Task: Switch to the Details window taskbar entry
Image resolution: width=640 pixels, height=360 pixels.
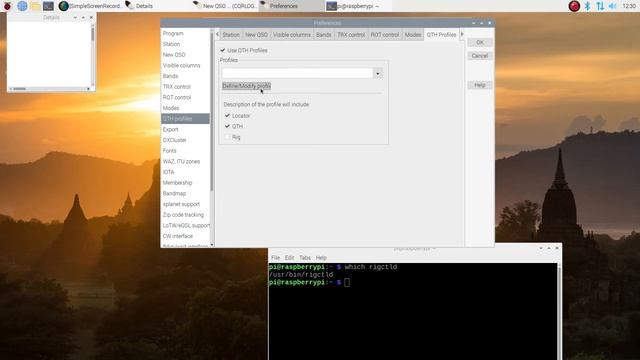Action: (139, 6)
